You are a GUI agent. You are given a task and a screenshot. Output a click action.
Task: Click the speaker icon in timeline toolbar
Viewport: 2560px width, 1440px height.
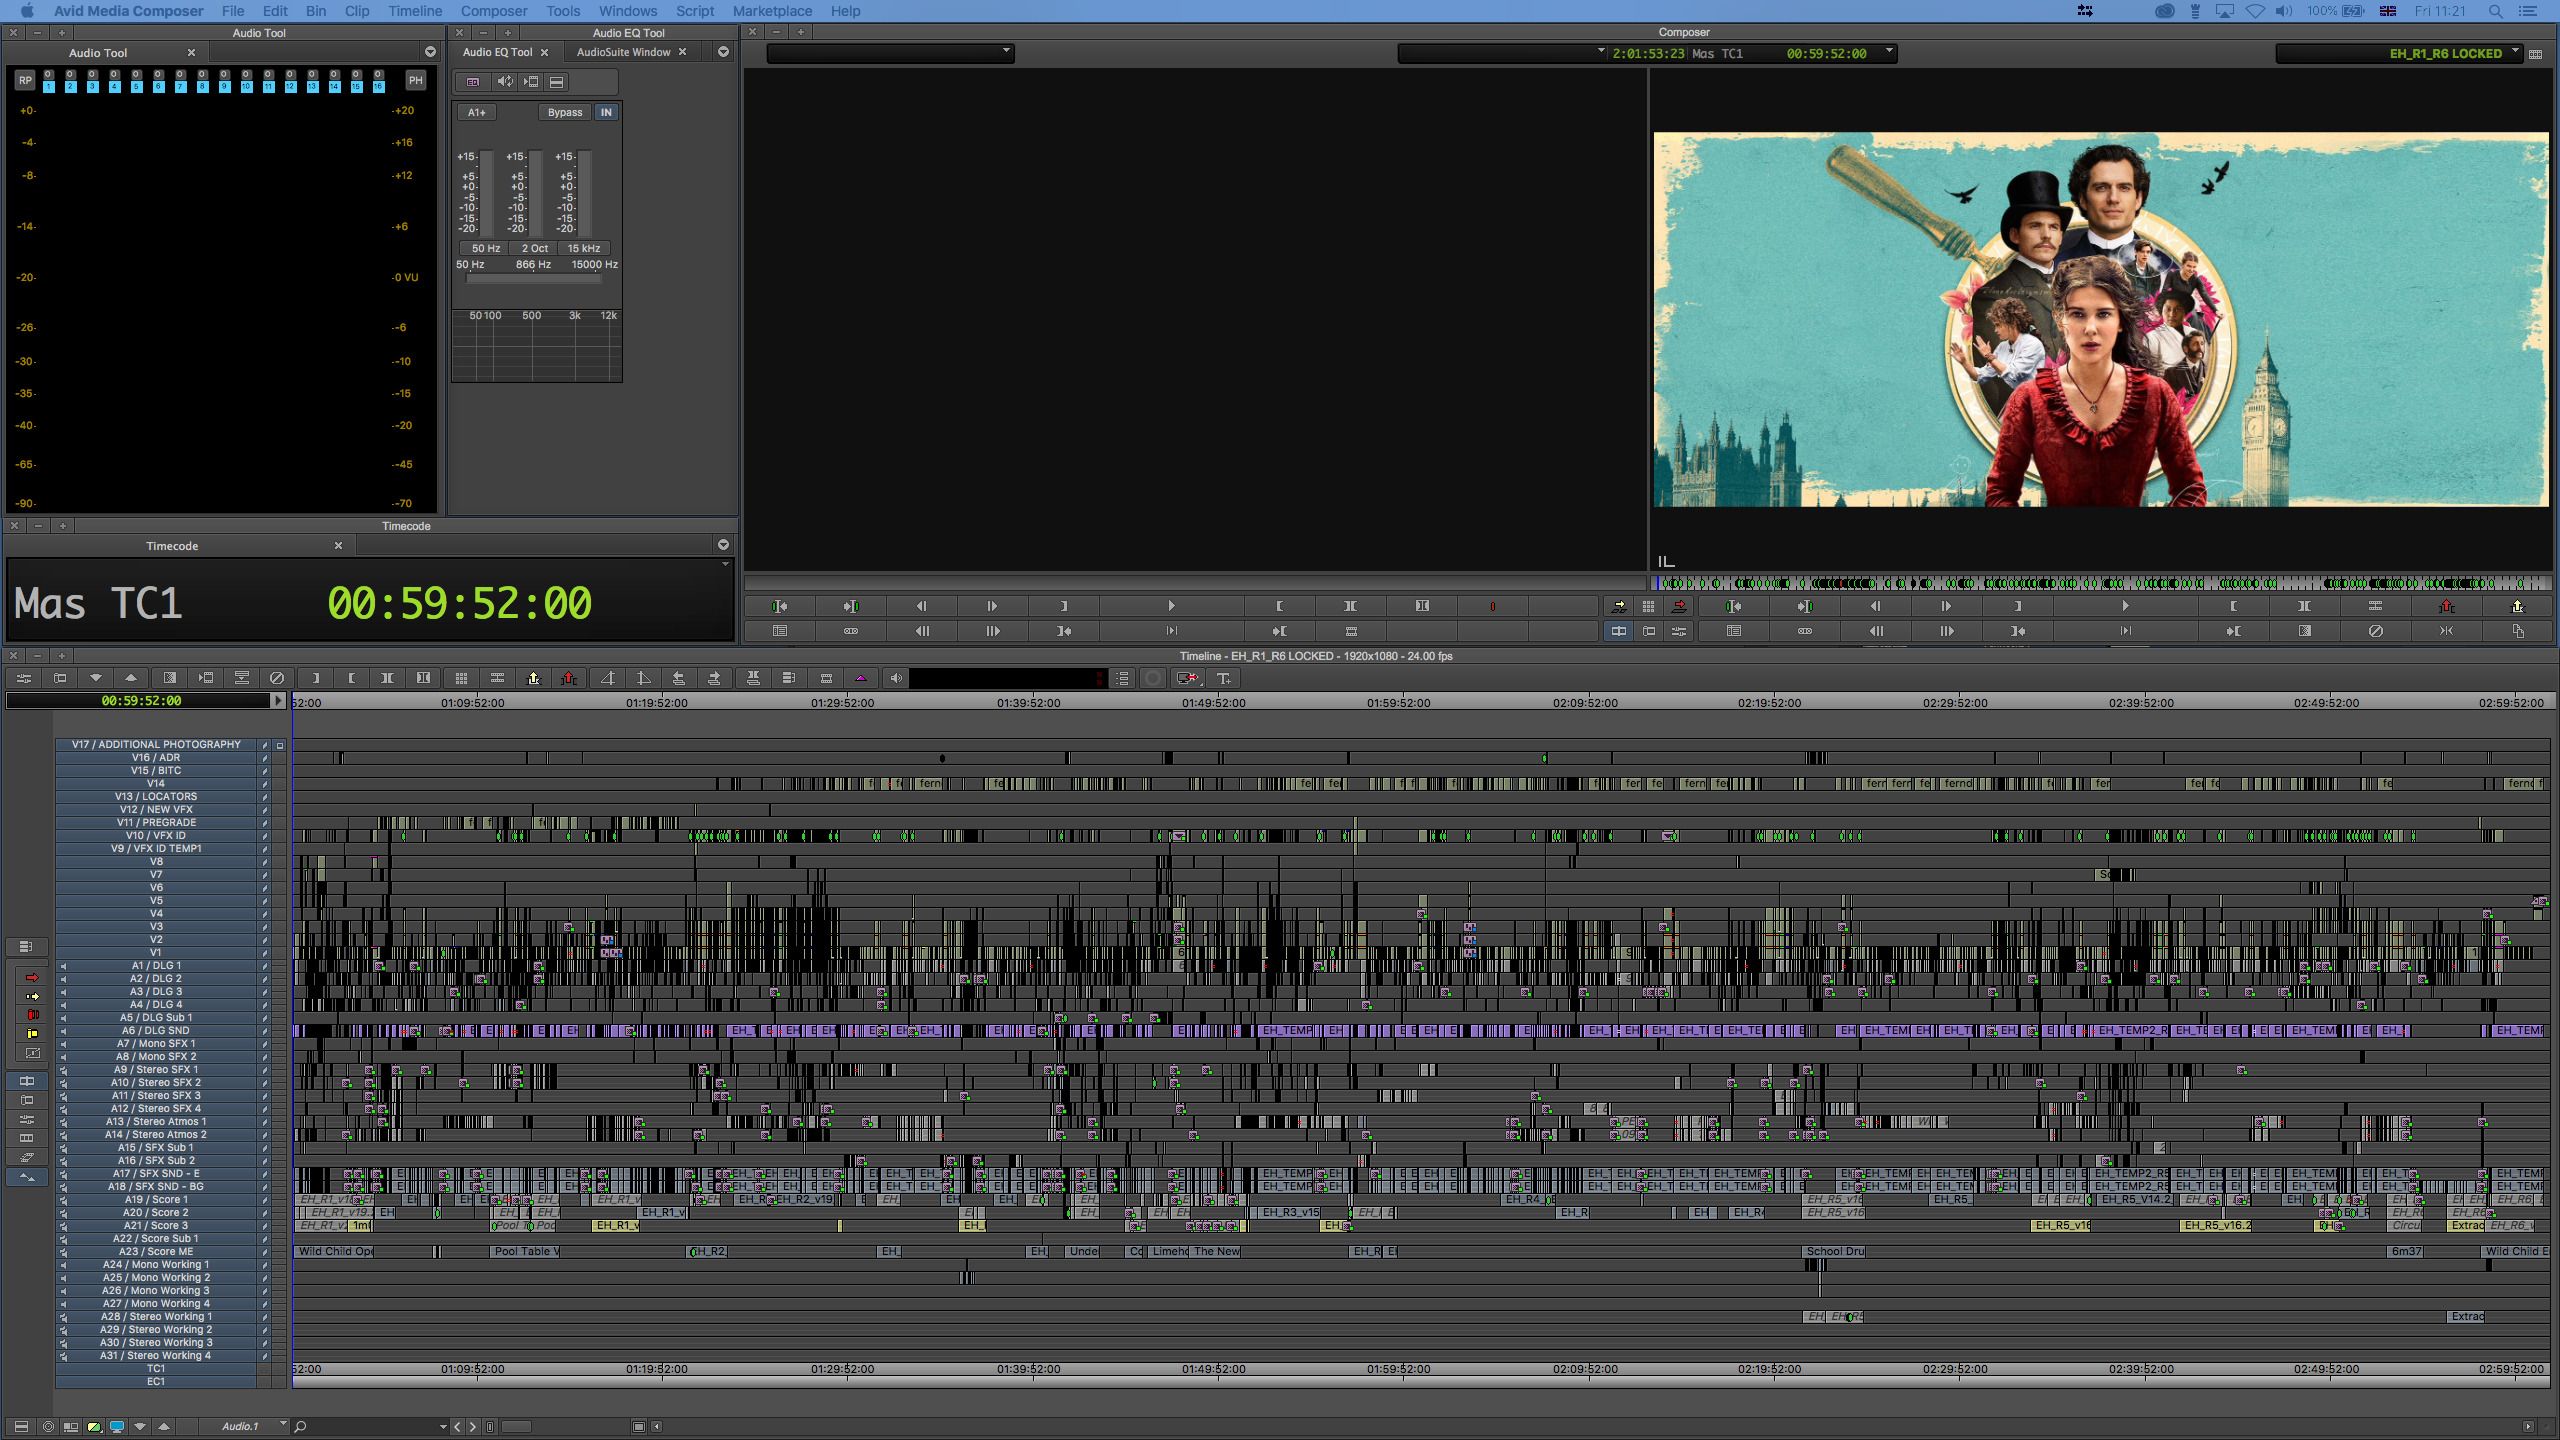(897, 678)
